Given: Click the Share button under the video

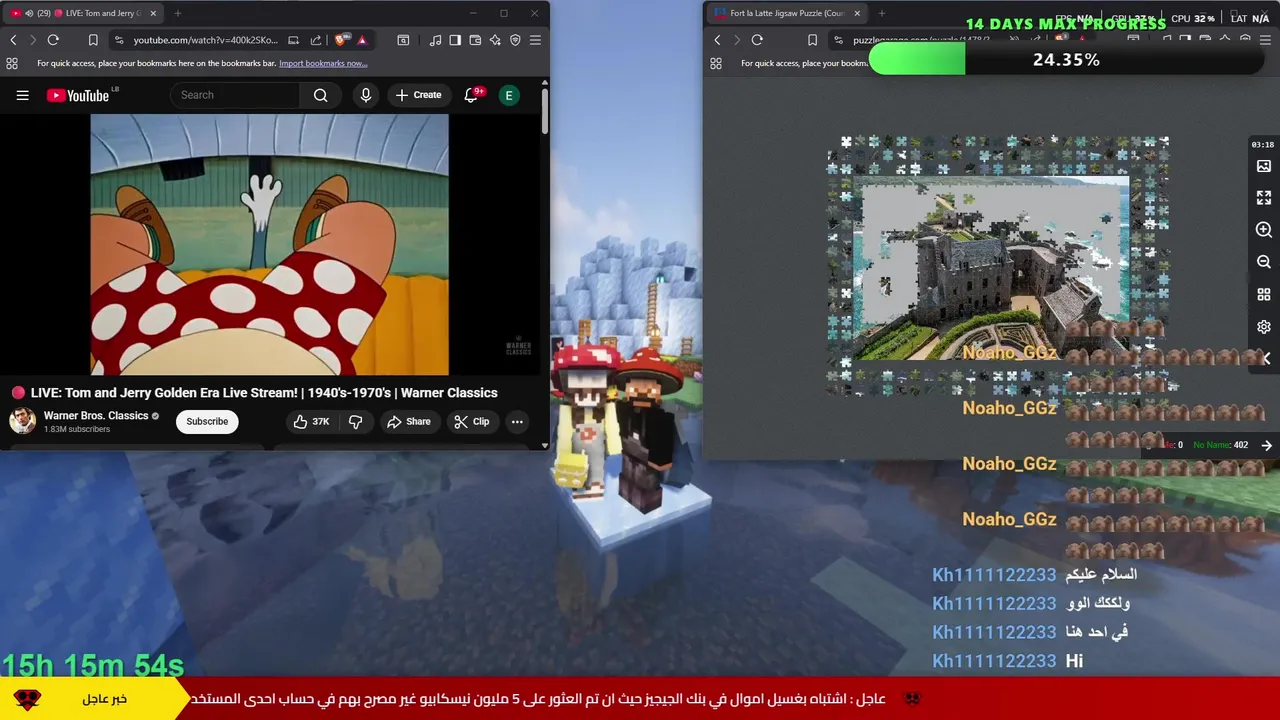Looking at the screenshot, I should [409, 422].
